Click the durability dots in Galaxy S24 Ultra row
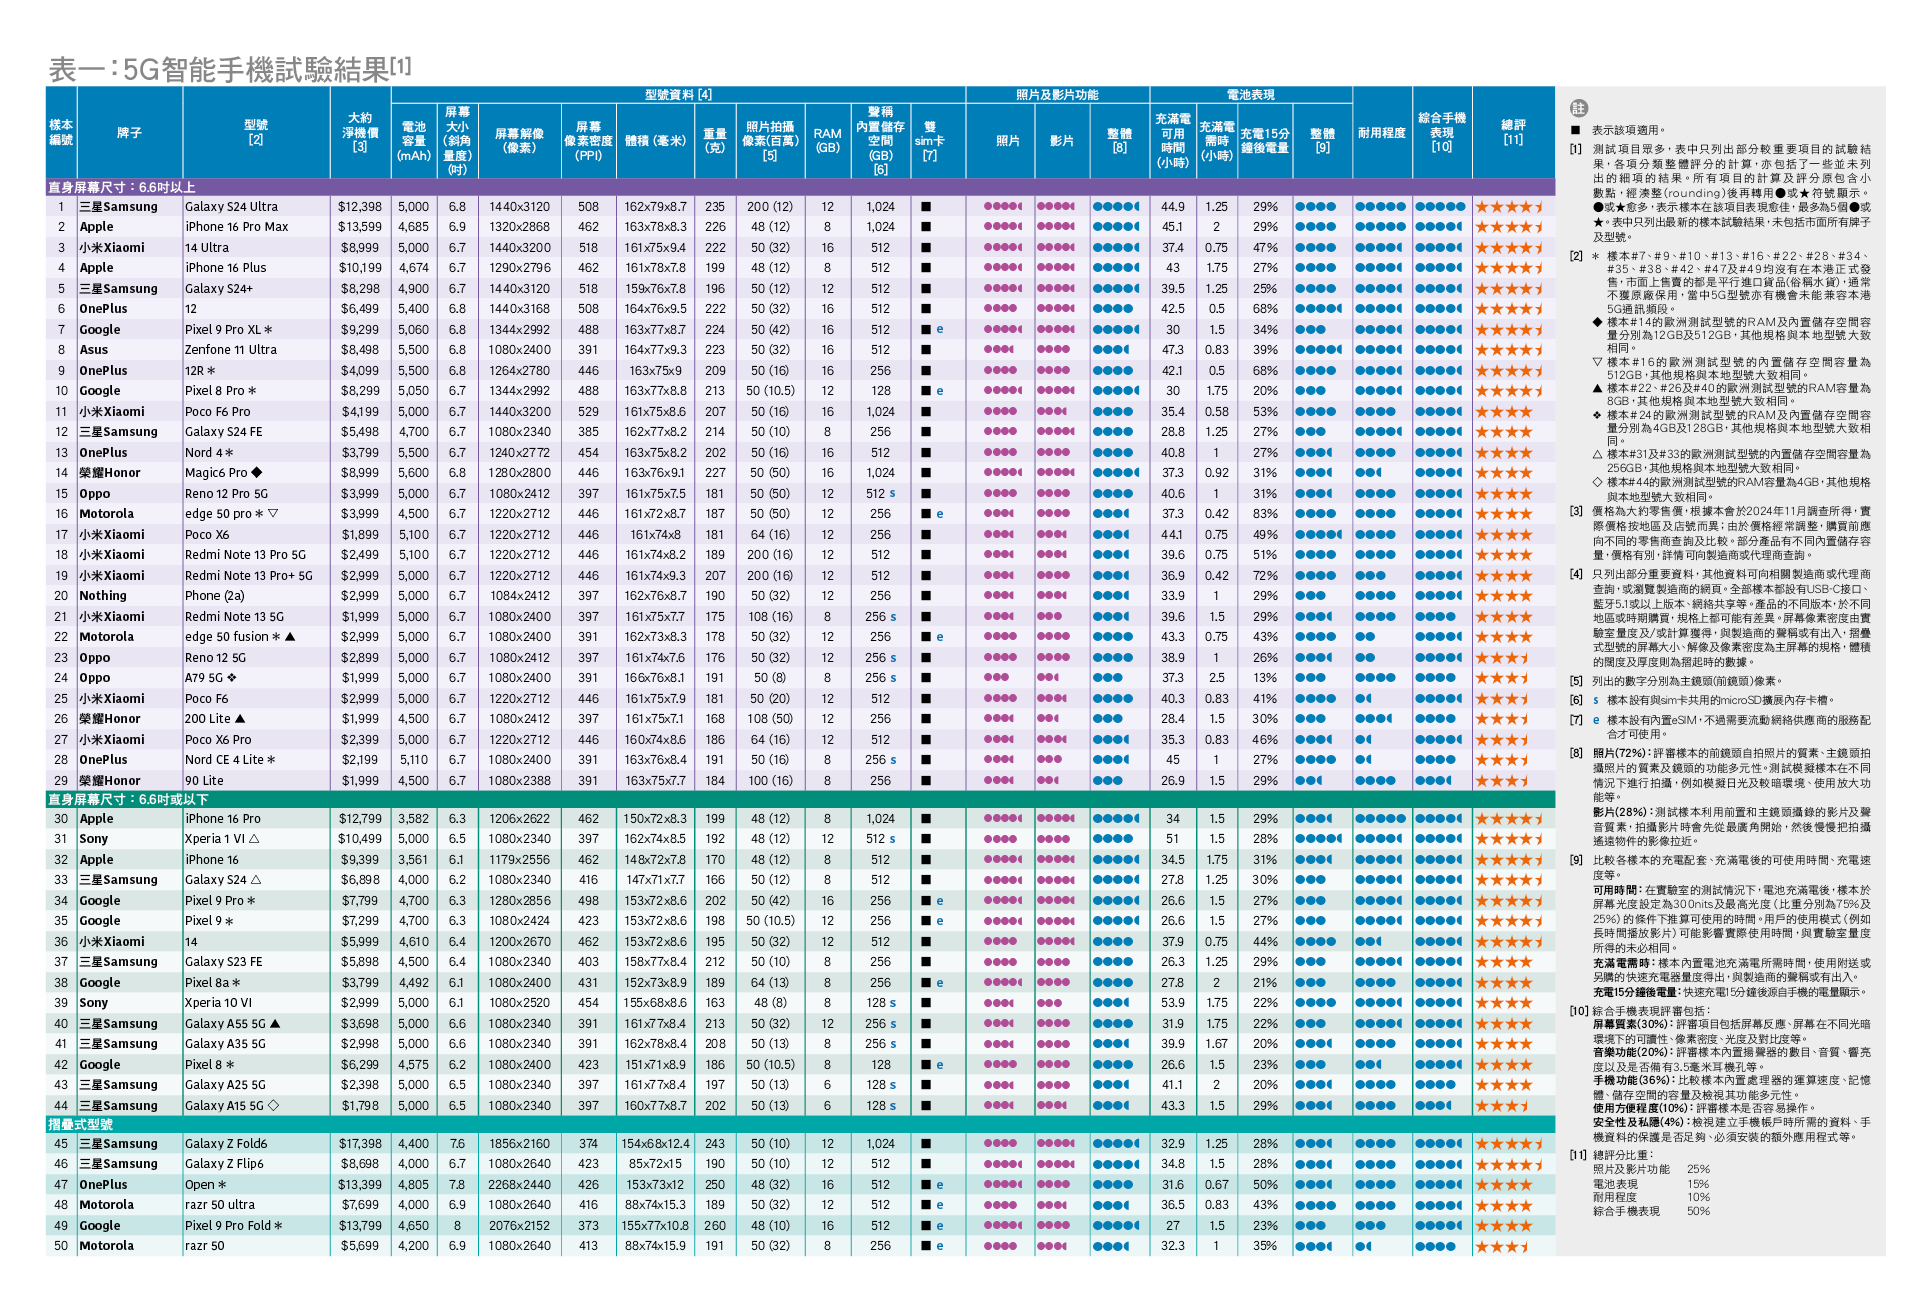Image resolution: width=1932 pixels, height=1315 pixels. point(1380,207)
